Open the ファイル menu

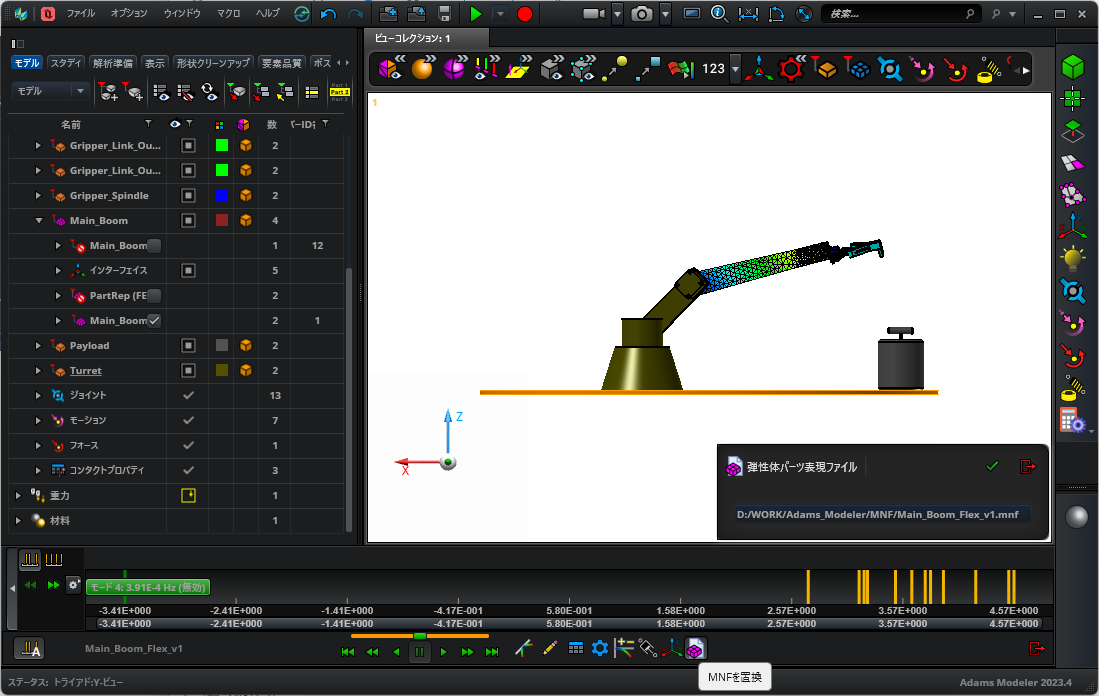81,14
